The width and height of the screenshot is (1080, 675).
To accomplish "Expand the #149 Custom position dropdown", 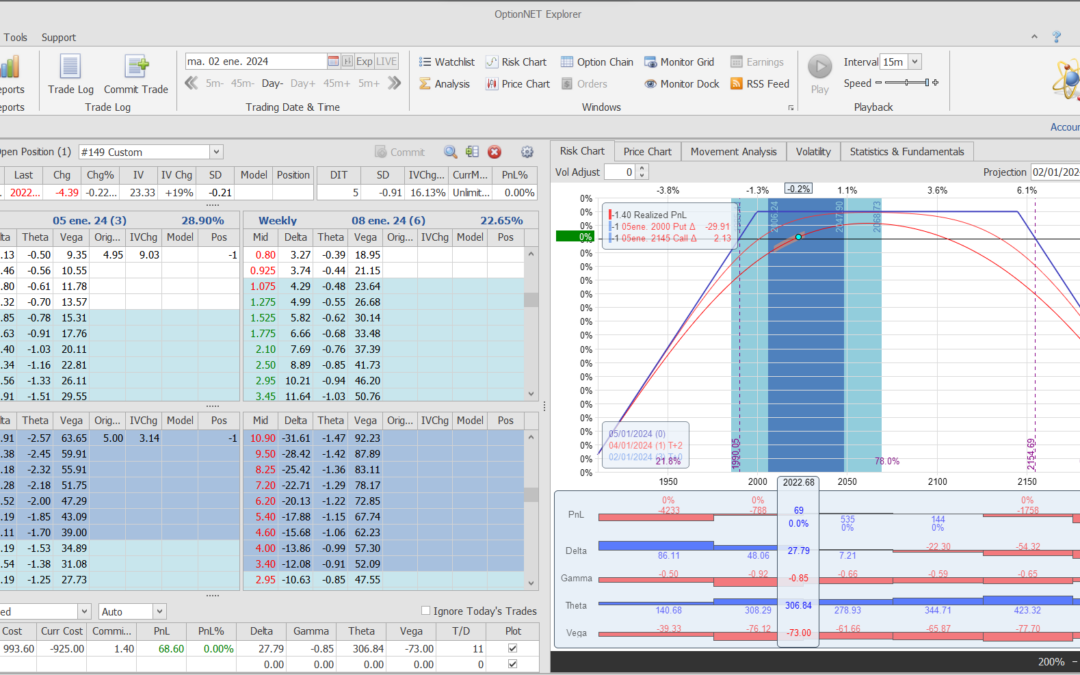I will [216, 152].
